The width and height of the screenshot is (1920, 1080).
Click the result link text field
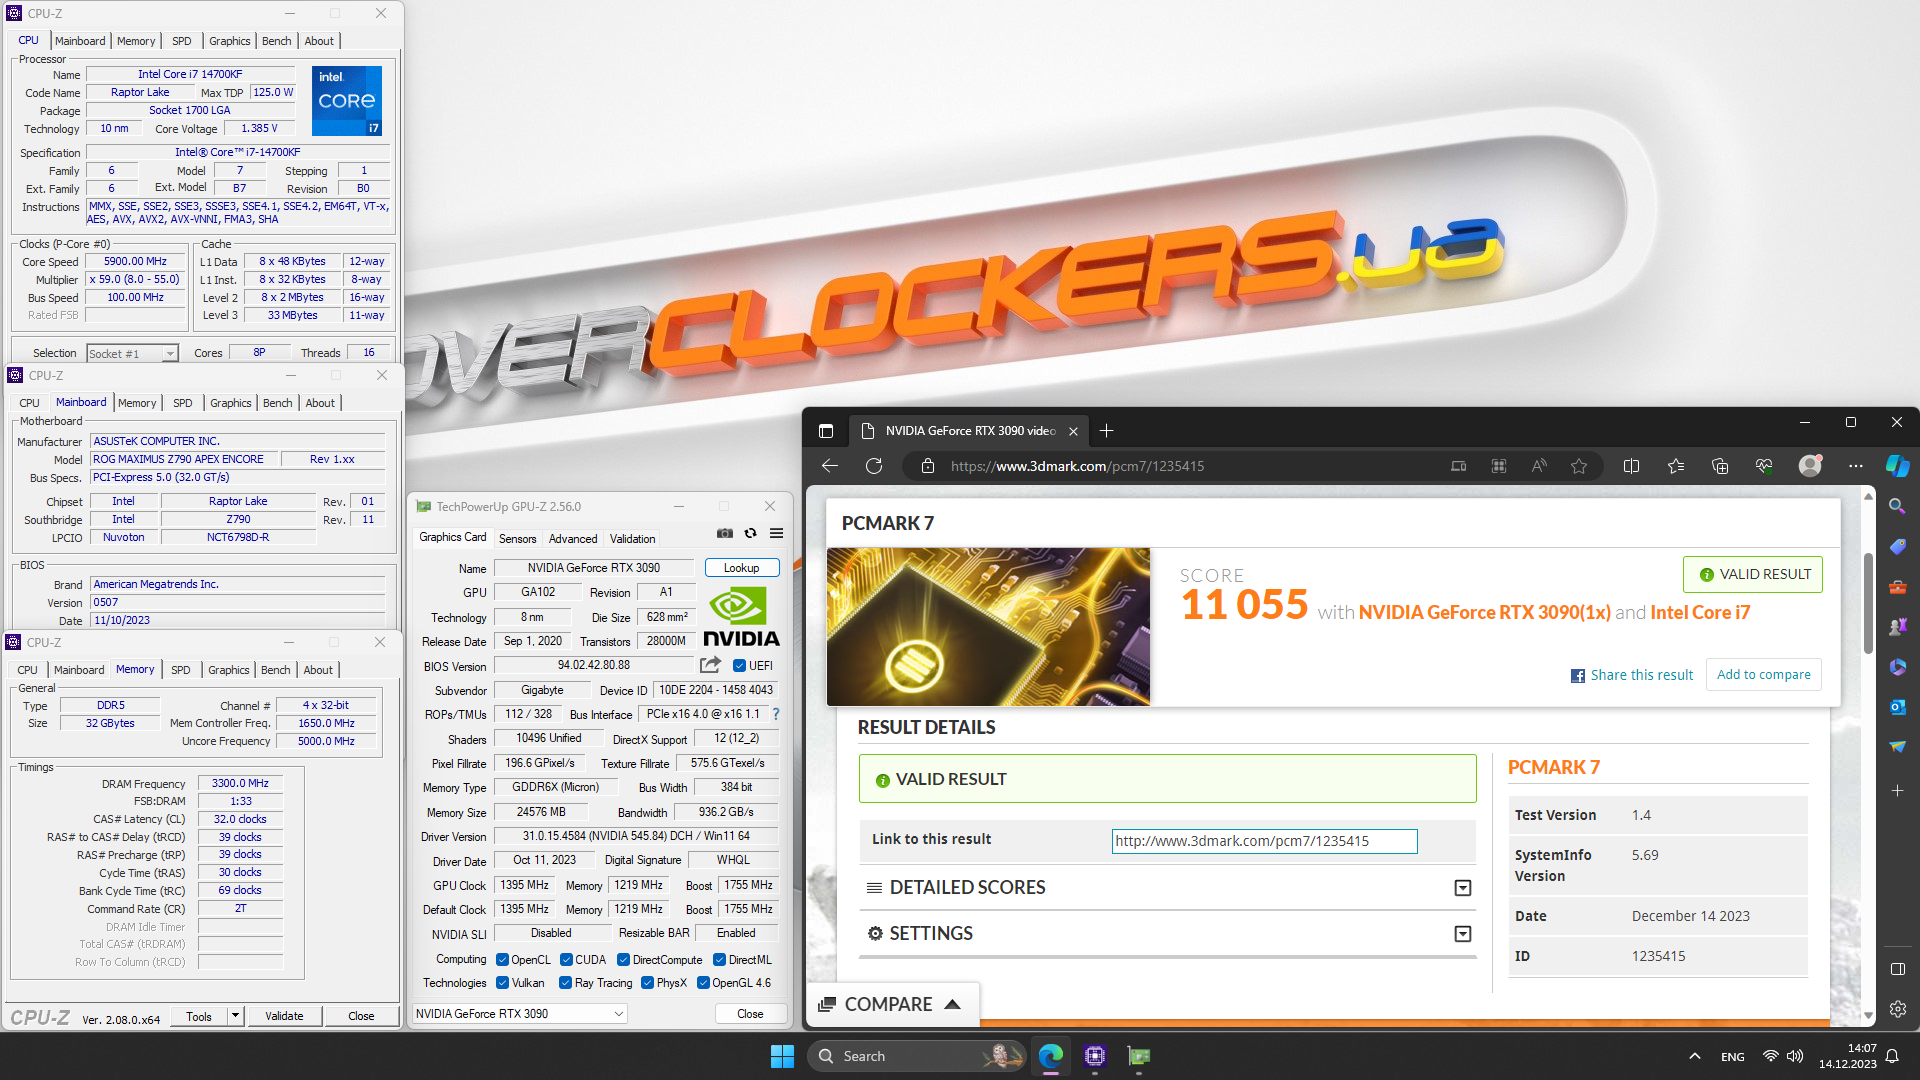1264,841
